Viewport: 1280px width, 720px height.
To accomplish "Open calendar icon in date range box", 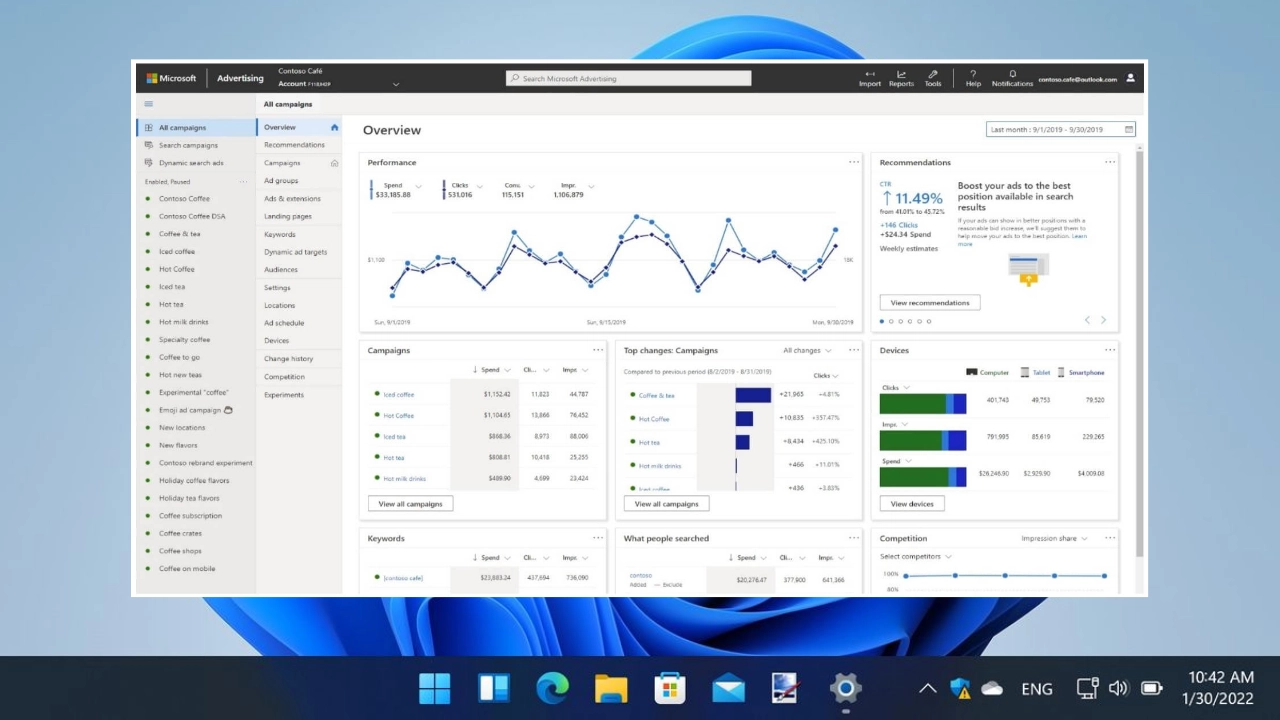I will pos(1129,129).
